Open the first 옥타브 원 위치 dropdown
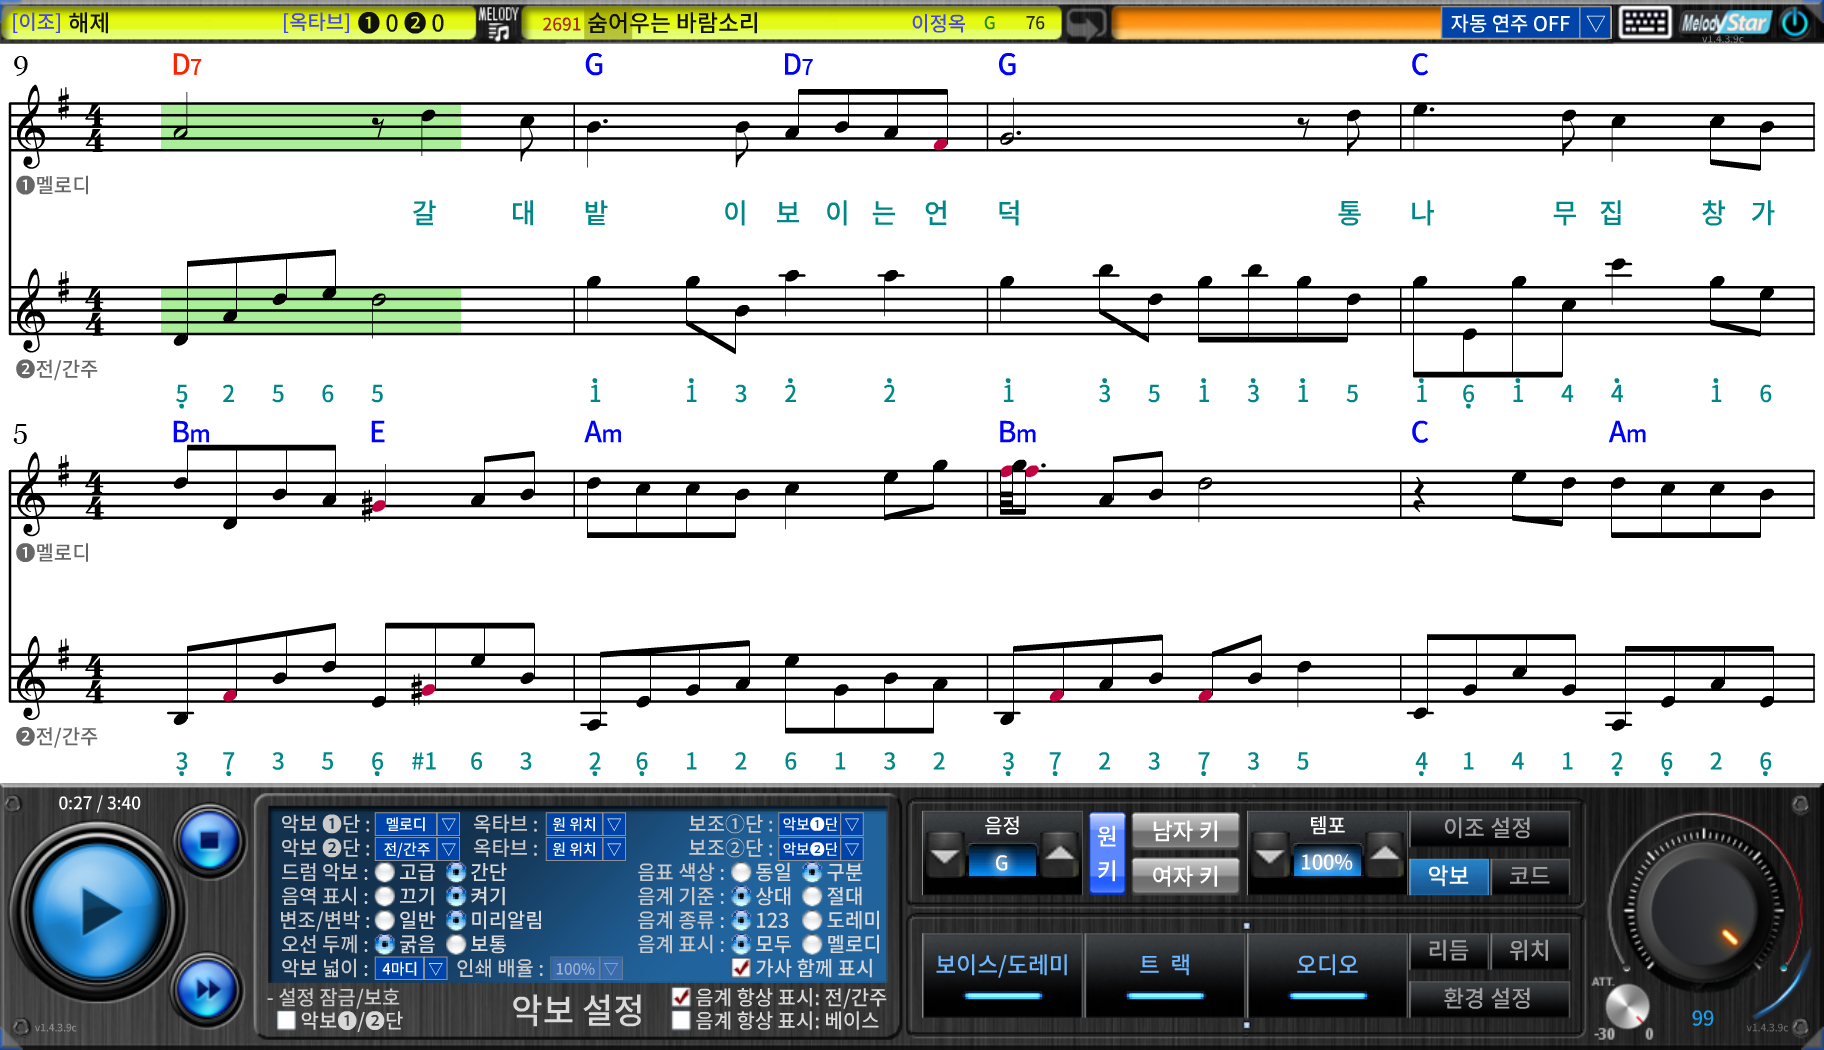This screenshot has height=1050, width=1824. [615, 824]
